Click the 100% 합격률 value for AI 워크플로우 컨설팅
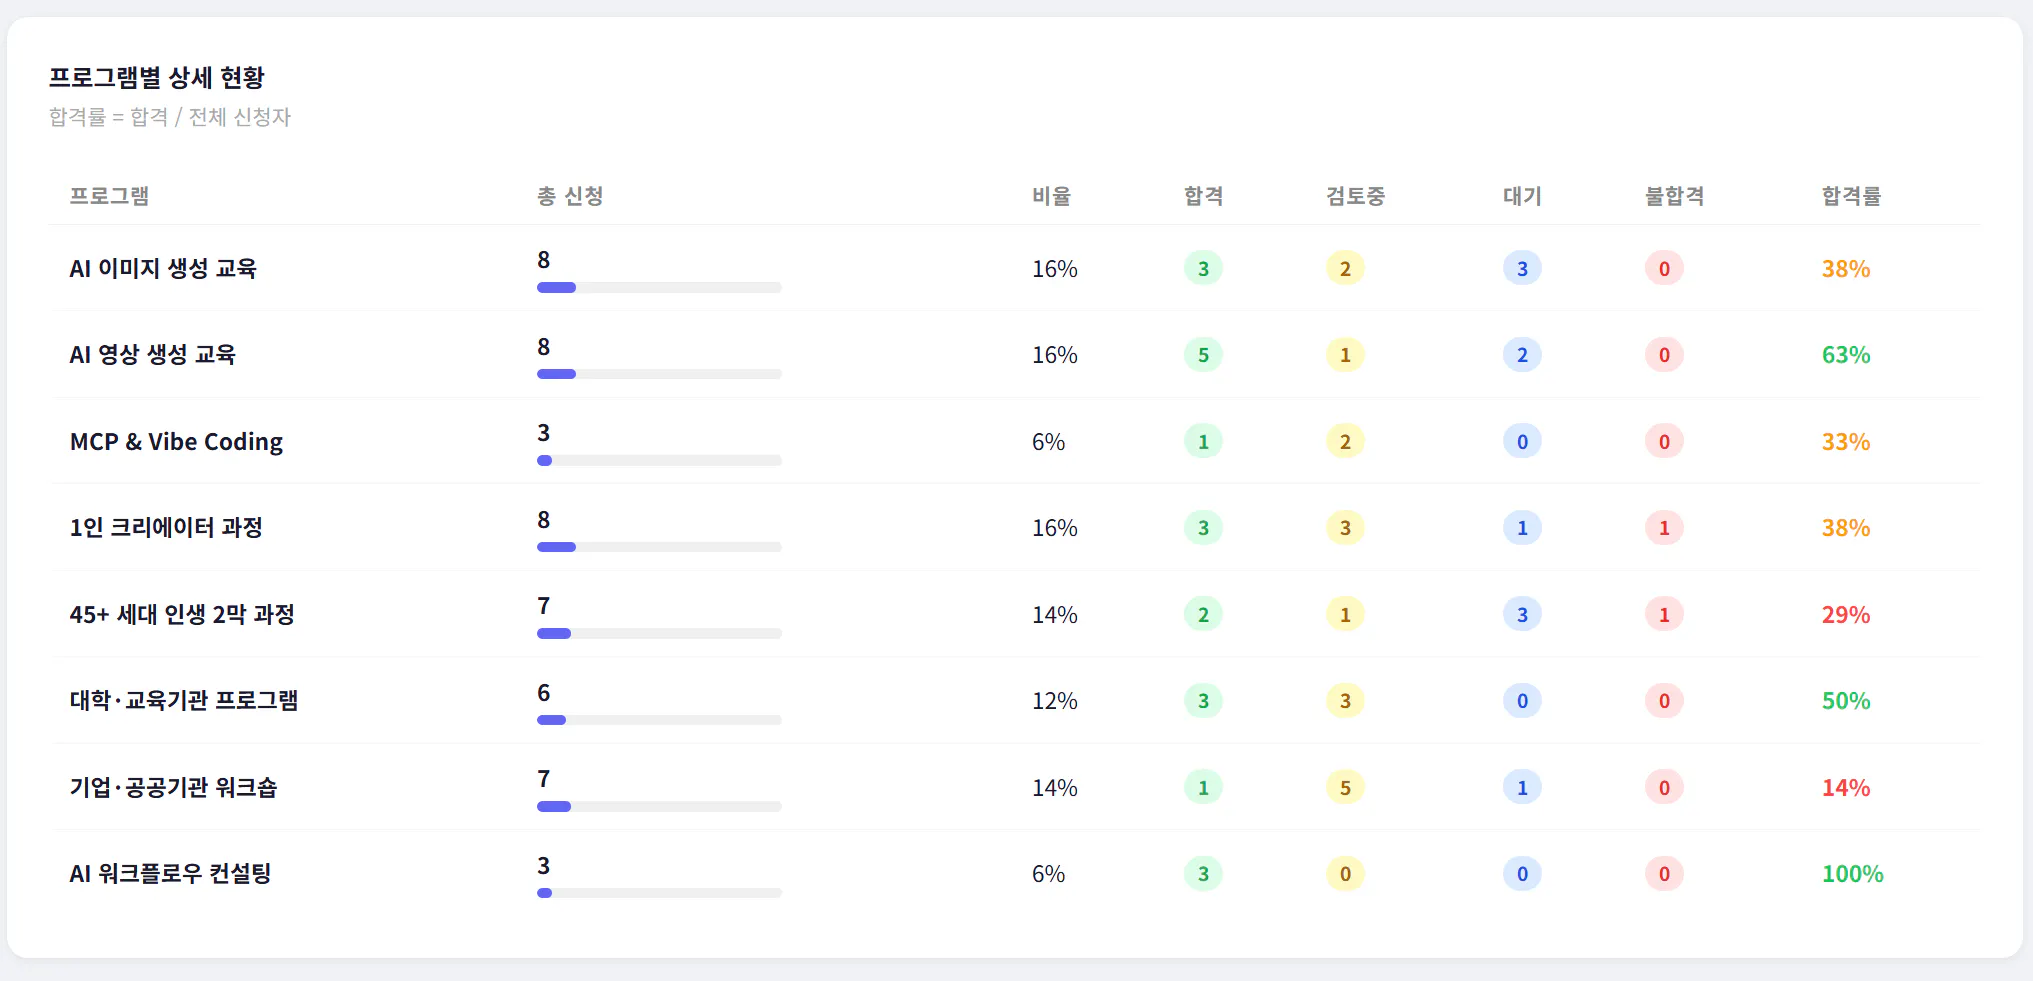The width and height of the screenshot is (2033, 981). 1852,873
